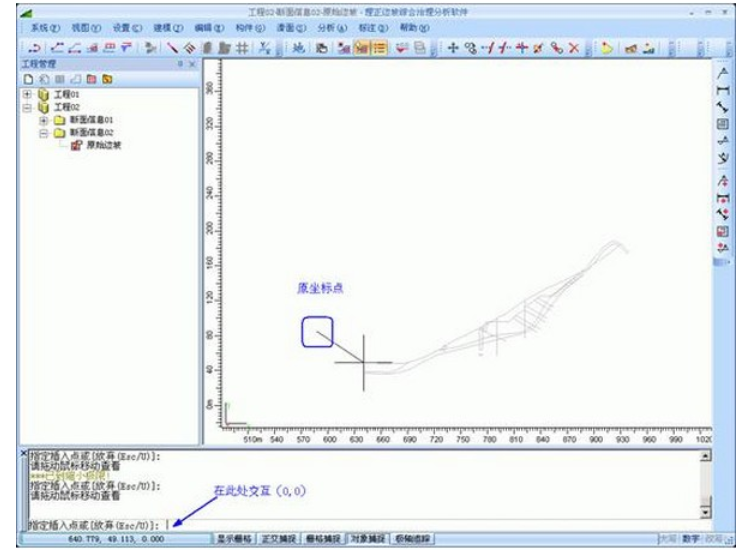This screenshot has width=747, height=558.
Task: Expand the 工程01 tree node
Action: (x=27, y=94)
